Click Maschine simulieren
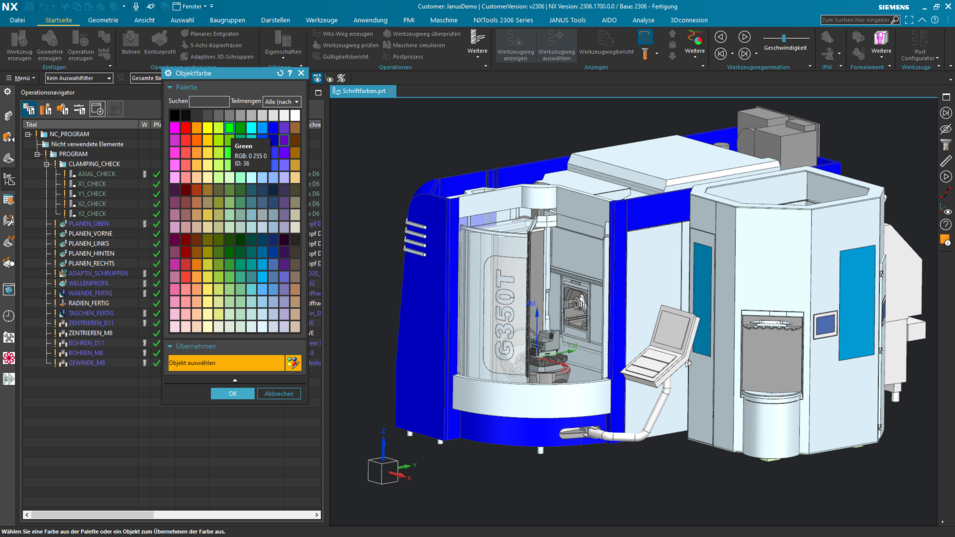Screen dimensions: 955x537 coord(414,45)
